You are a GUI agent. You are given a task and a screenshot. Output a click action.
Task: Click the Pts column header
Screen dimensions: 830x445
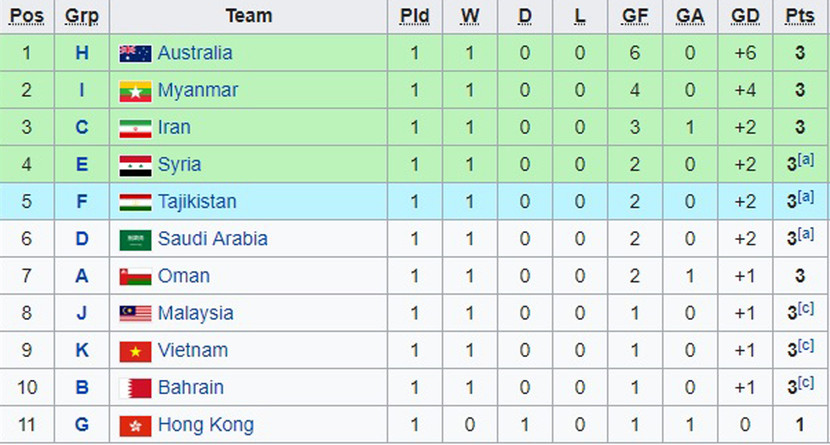(x=799, y=16)
